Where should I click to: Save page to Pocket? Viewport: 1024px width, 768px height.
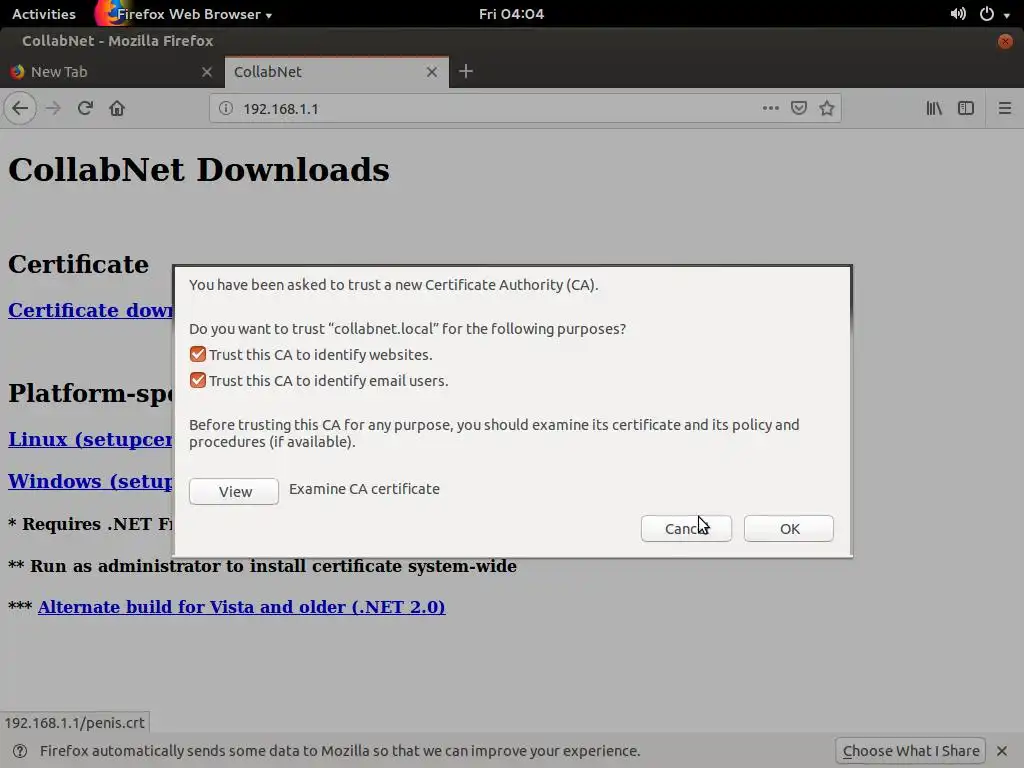(x=799, y=108)
